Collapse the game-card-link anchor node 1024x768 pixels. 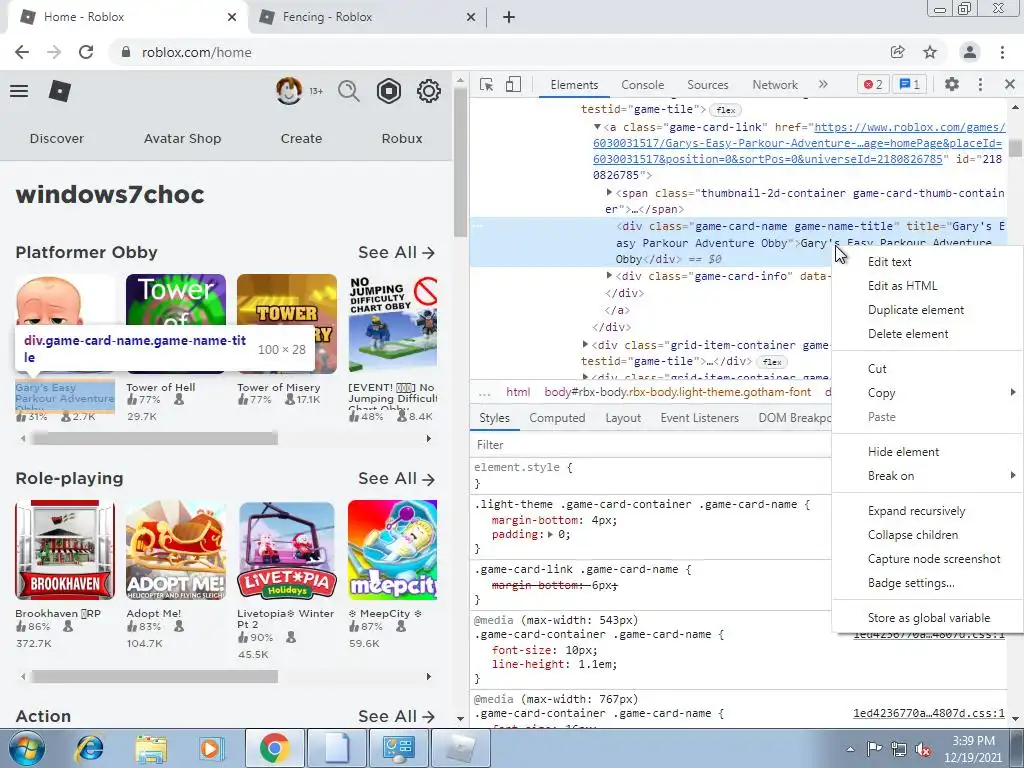597,127
